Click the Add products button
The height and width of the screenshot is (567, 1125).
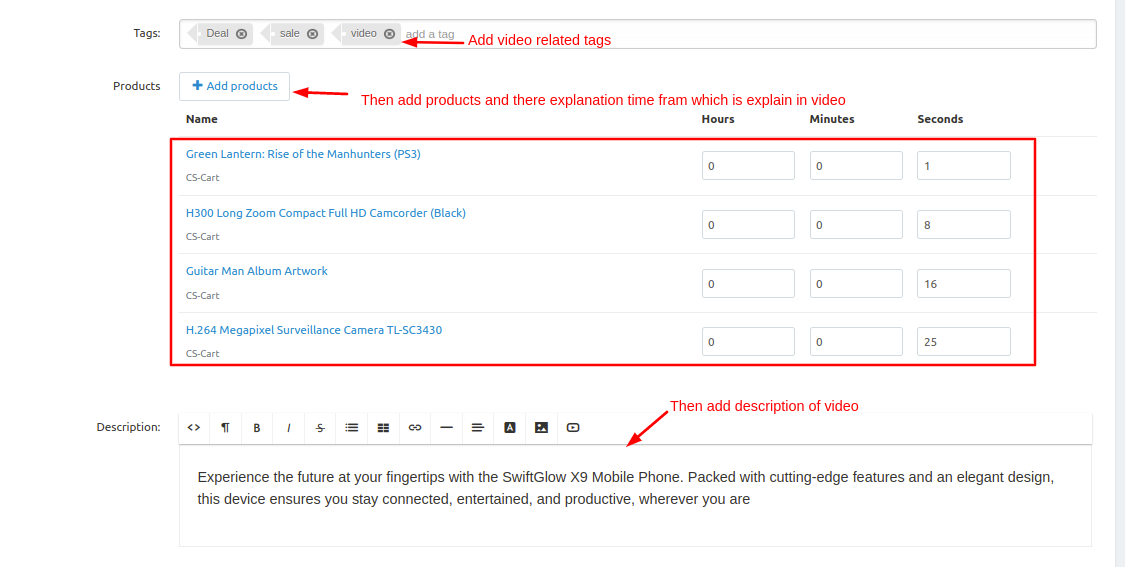coord(235,86)
